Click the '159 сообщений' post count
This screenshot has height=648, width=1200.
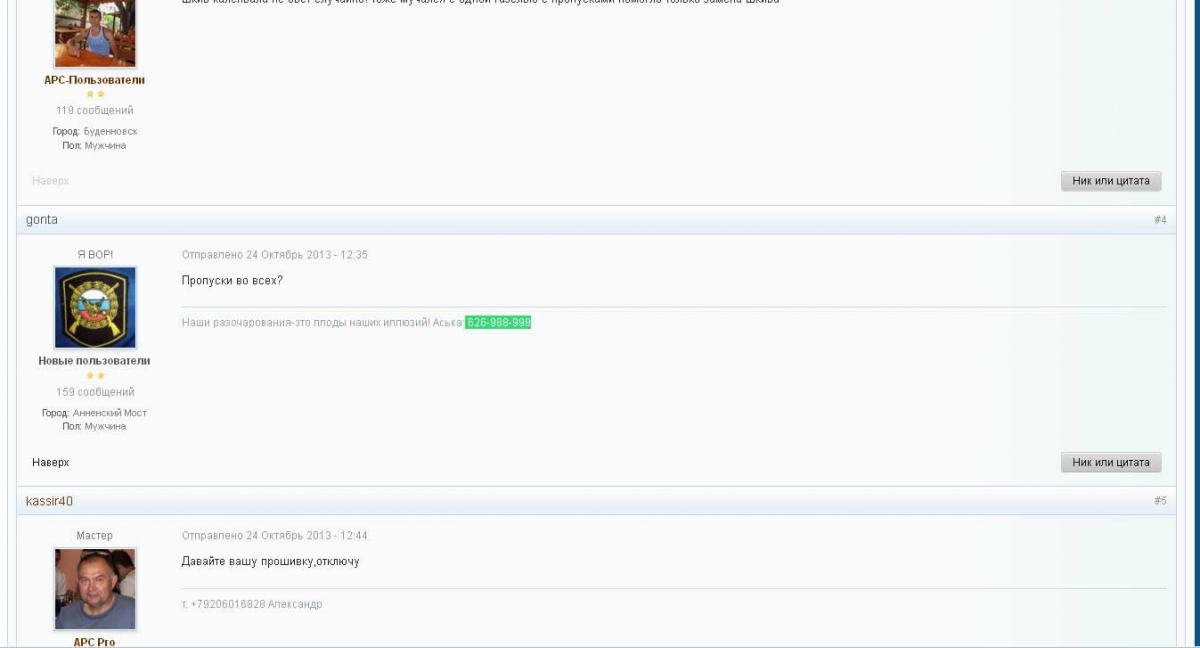[x=95, y=392]
